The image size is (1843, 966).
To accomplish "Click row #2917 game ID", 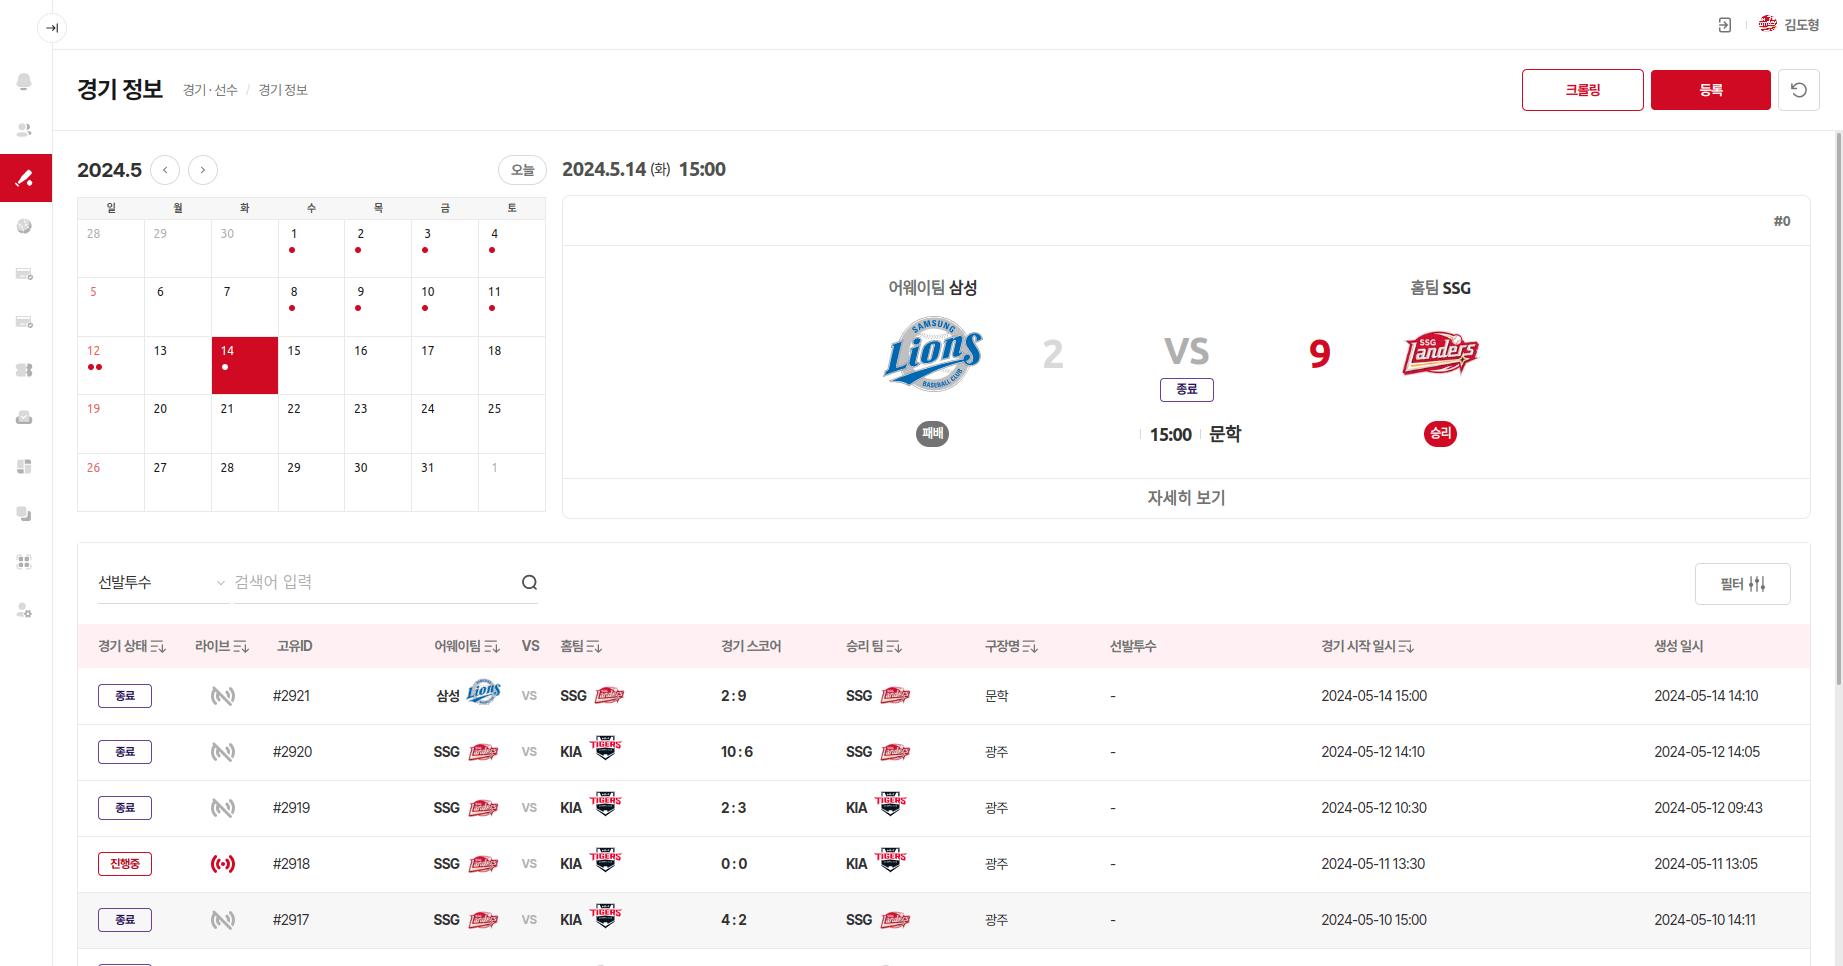I will coord(291,920).
